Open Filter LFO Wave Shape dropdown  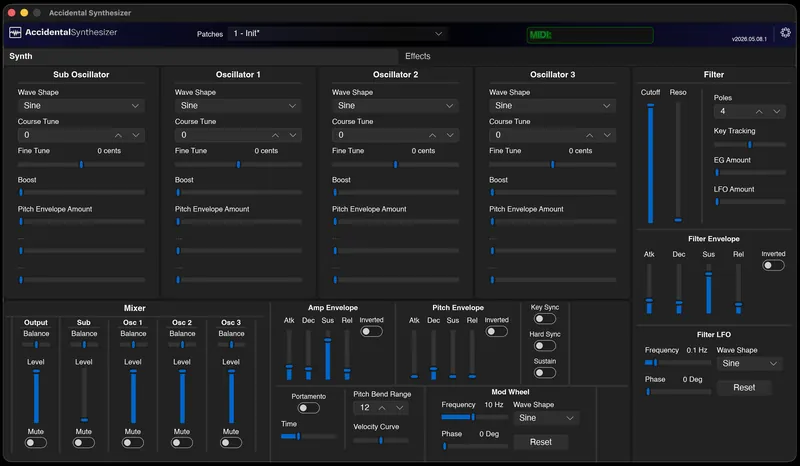[749, 363]
